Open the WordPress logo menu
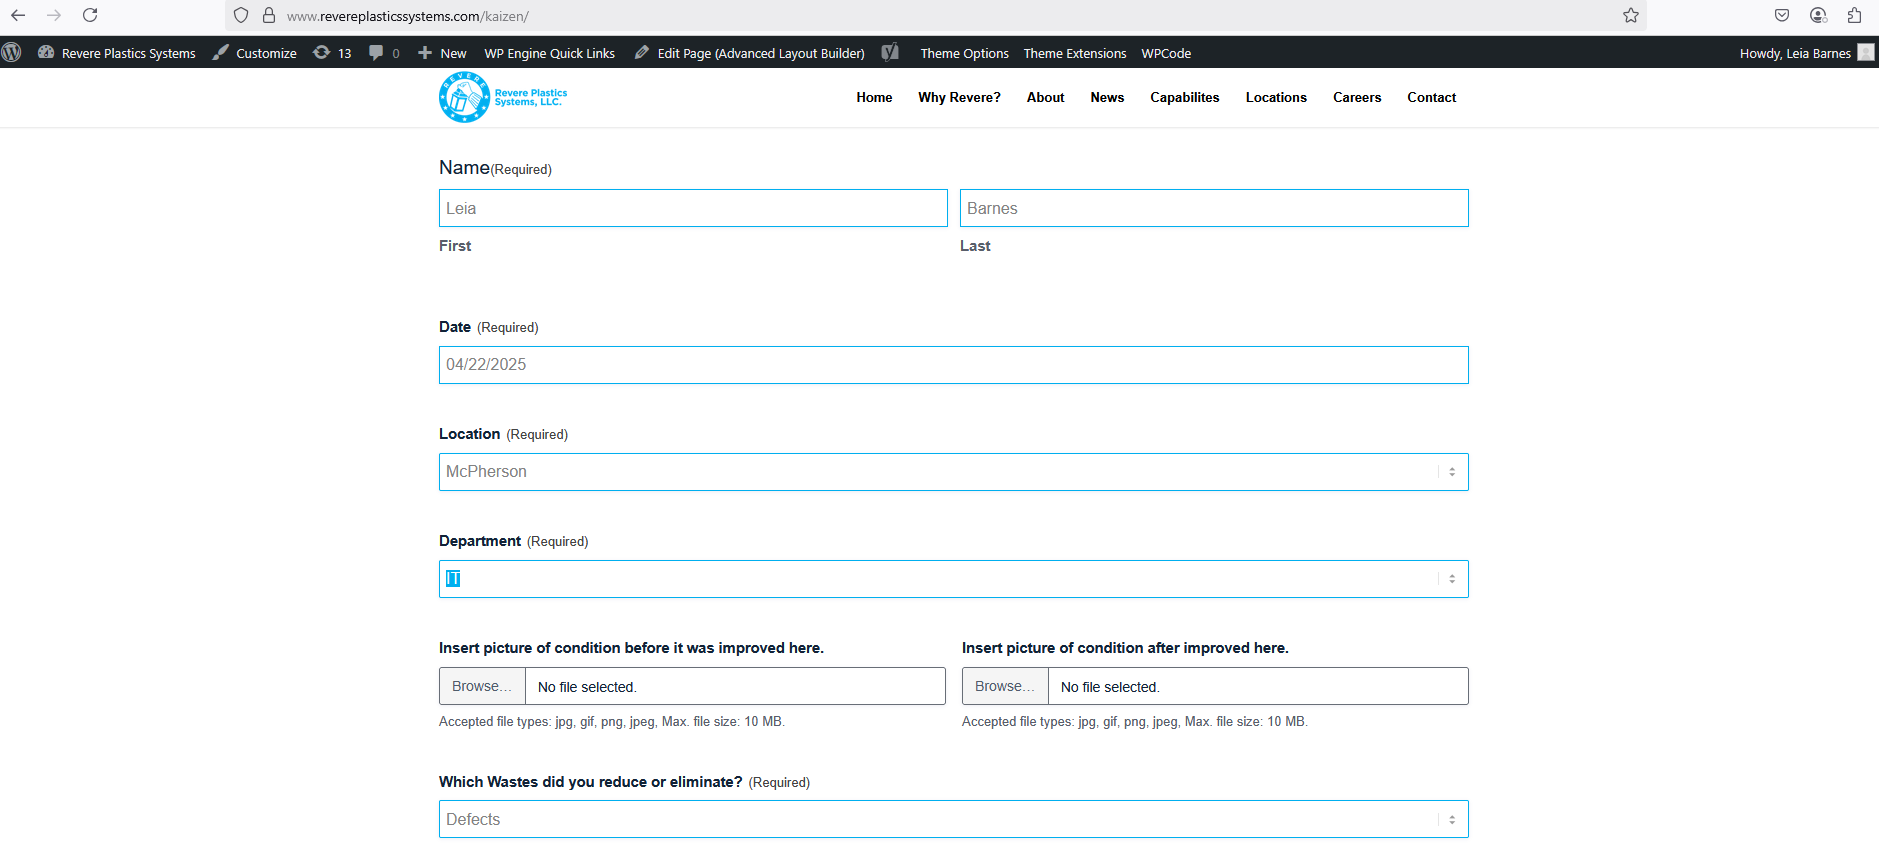The height and width of the screenshot is (850, 1879). pos(12,53)
